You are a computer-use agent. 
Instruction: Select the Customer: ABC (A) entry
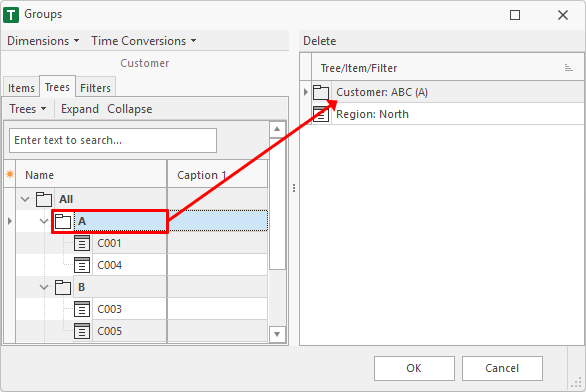(x=448, y=92)
